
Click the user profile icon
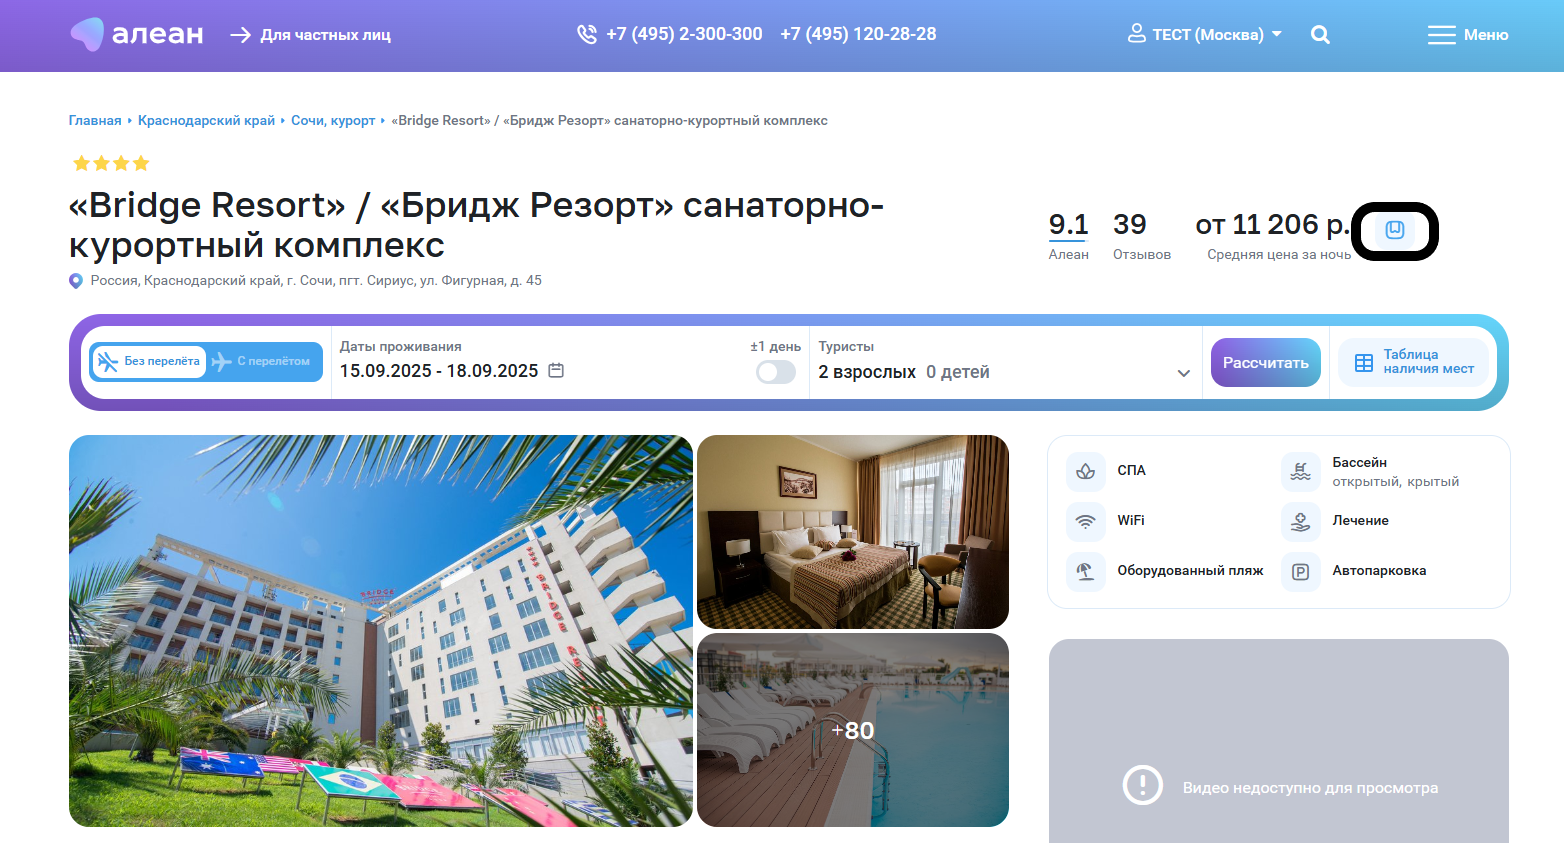pyautogui.click(x=1137, y=34)
